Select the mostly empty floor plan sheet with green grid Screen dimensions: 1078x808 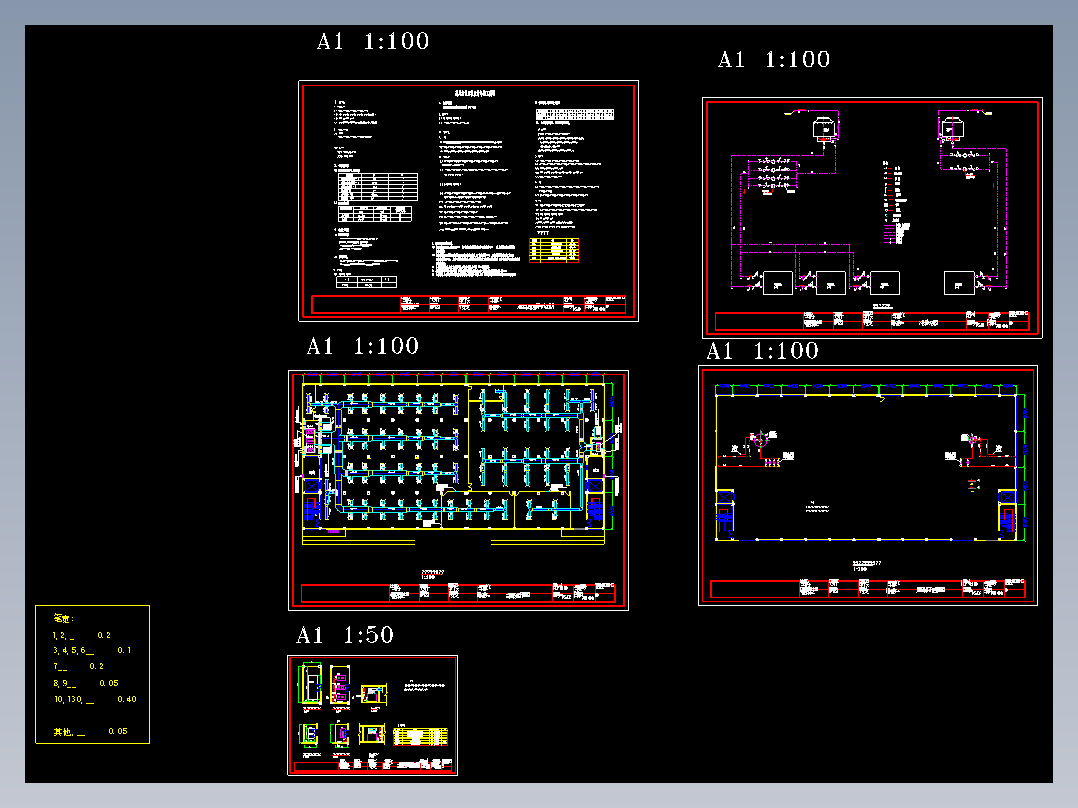coord(868,485)
